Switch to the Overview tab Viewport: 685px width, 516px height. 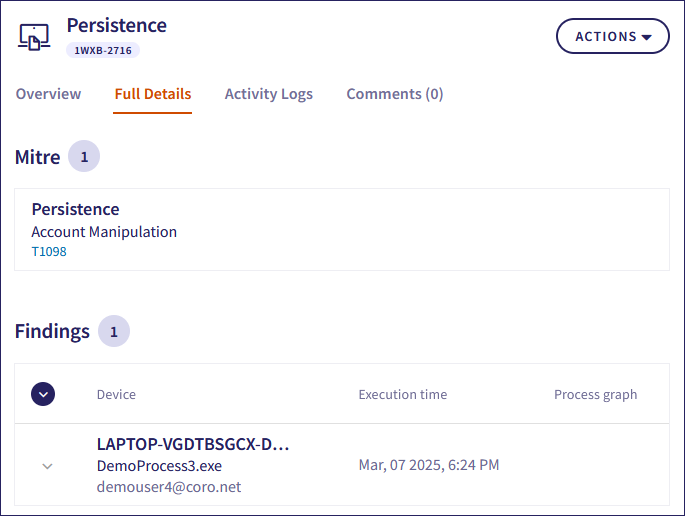pos(48,94)
